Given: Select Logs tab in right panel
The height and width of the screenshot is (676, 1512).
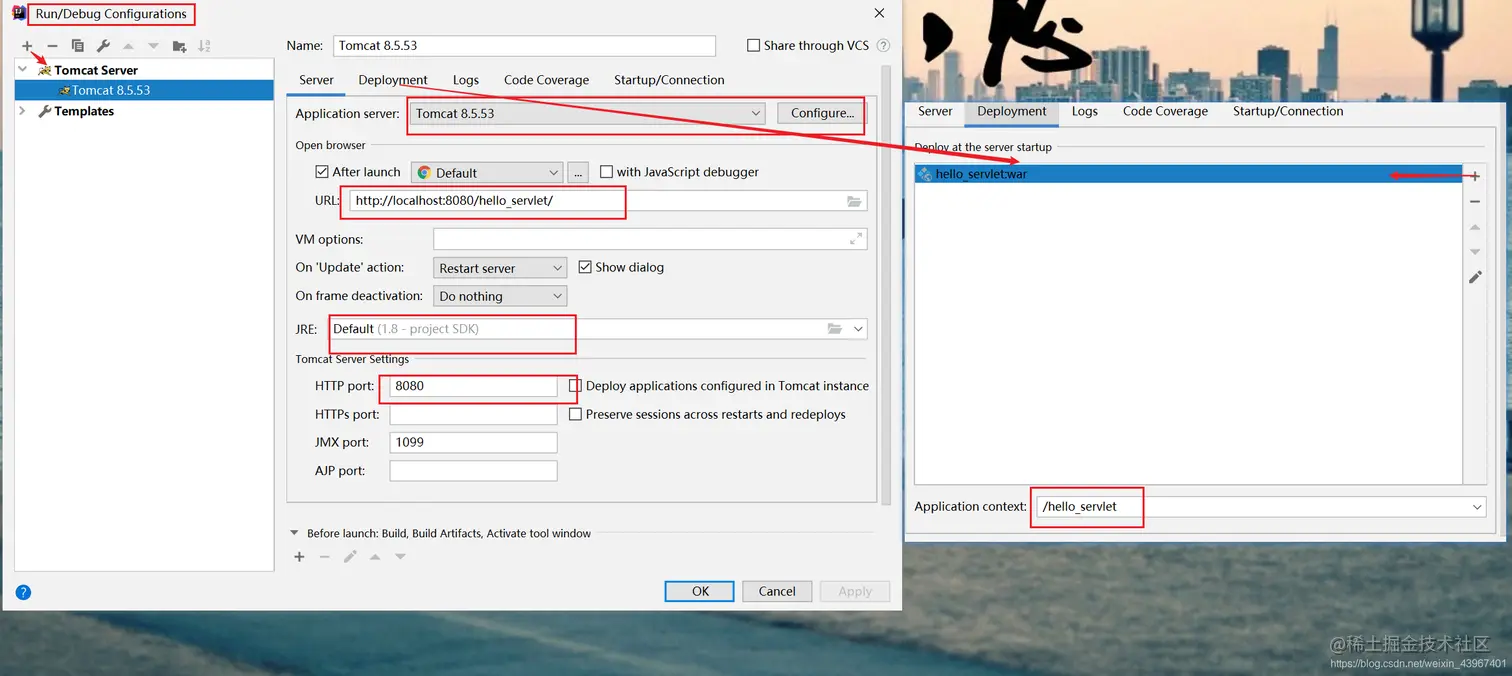Looking at the screenshot, I should point(1085,112).
